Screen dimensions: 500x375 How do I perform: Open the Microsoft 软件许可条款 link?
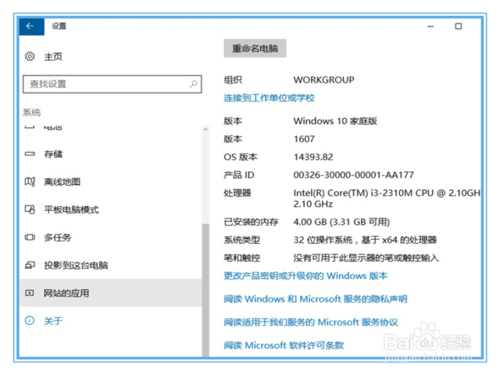(x=284, y=345)
